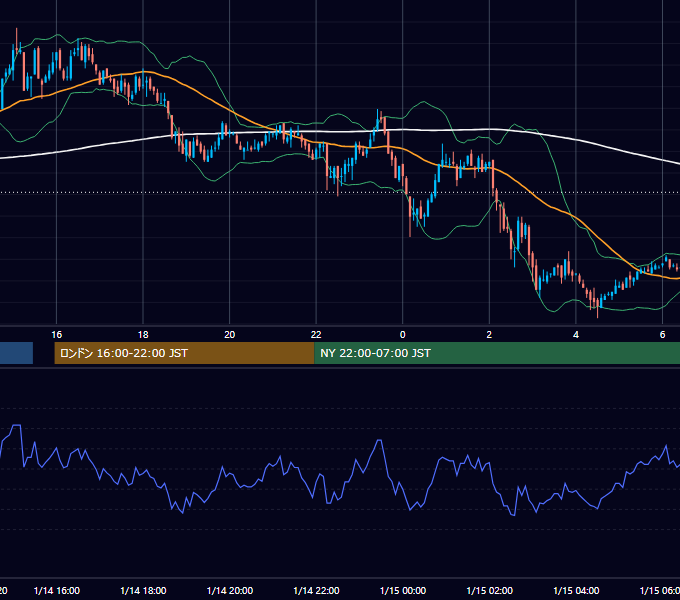Click the 18 hour label on chart axis

click(143, 335)
